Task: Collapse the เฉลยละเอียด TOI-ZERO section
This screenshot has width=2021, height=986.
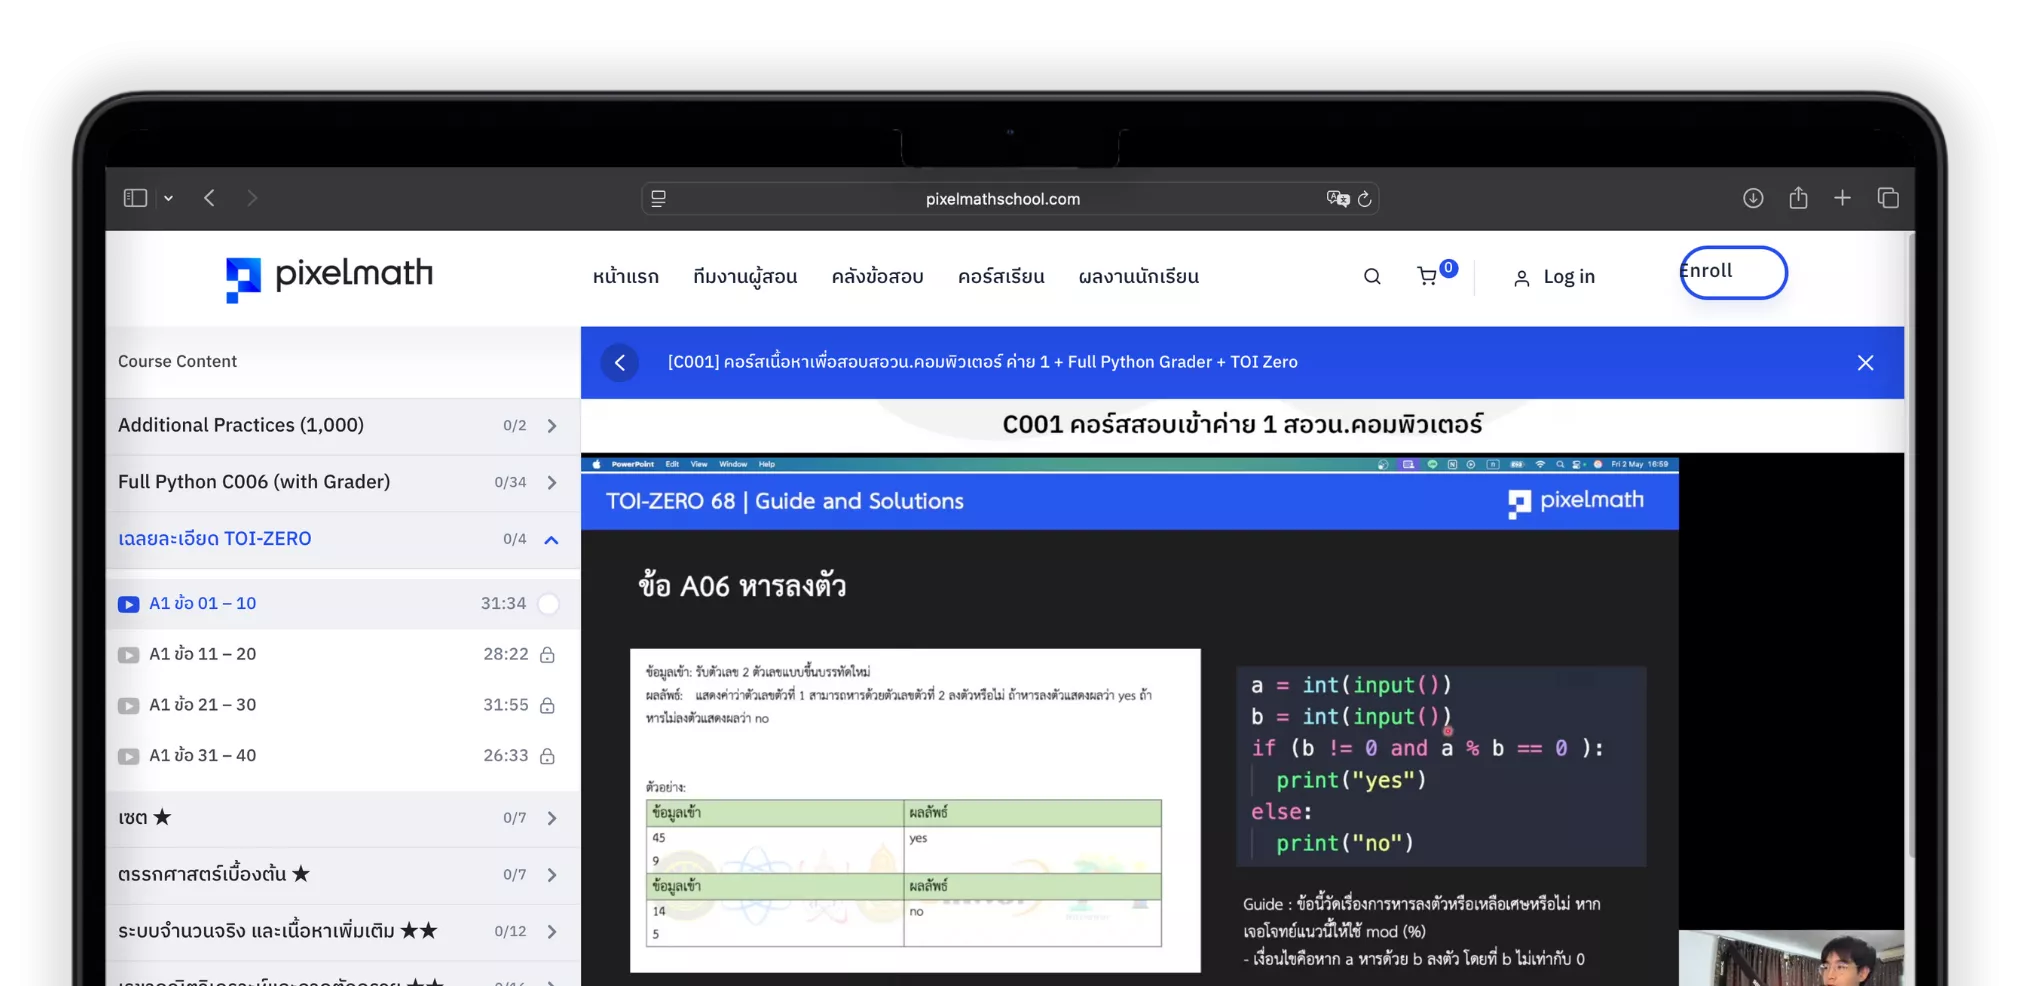Action: click(551, 540)
